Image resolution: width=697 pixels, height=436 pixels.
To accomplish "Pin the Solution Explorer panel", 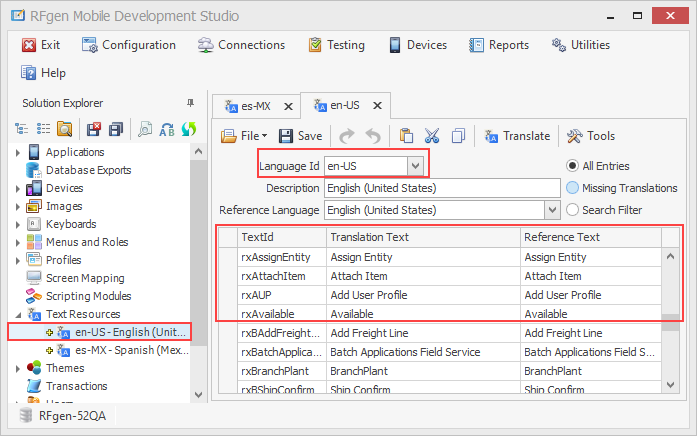I will coord(191,103).
